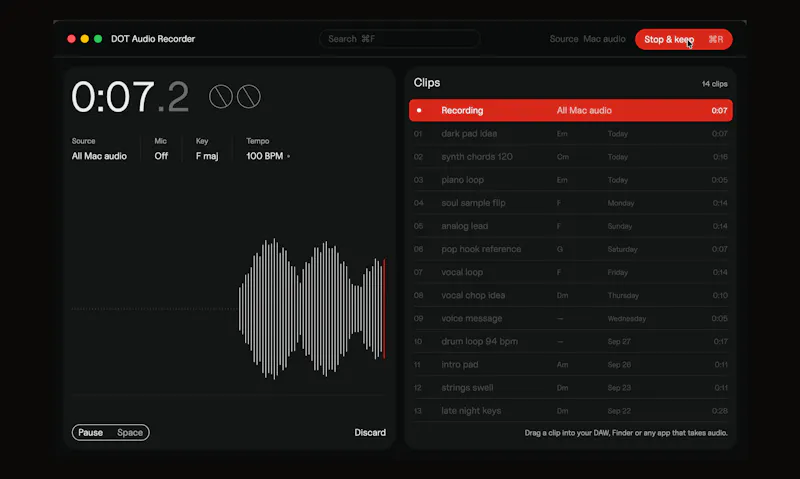
Task: Select the clip "drum loop 94 bpm"
Action: click(x=570, y=341)
